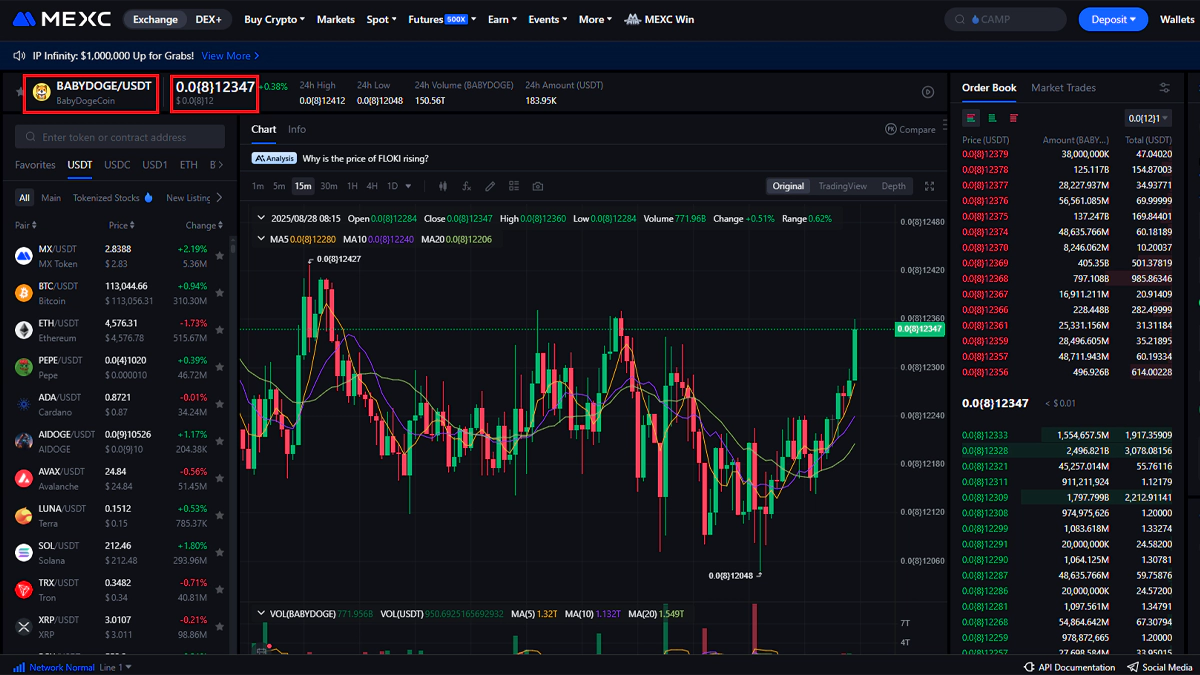Favorite BABYDOGE/USDT with header star

click(x=20, y=92)
